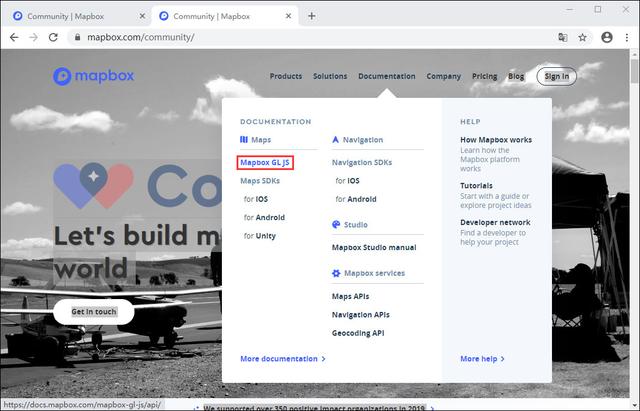
Task: Click the Maps section icon
Action: point(244,140)
